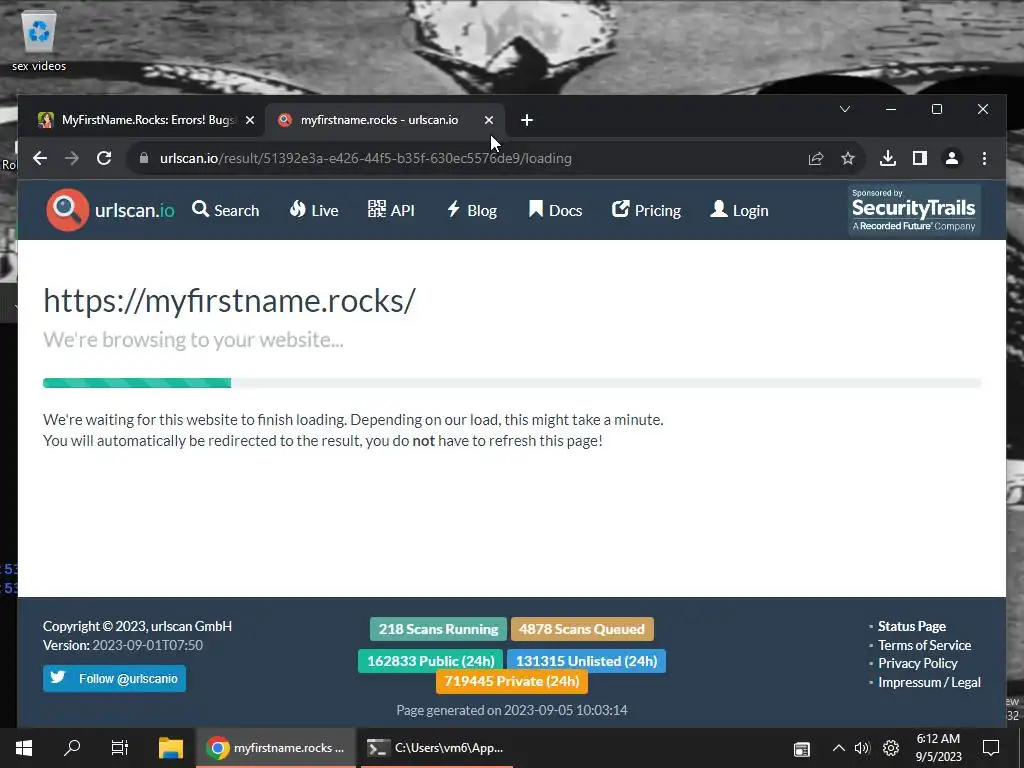This screenshot has height=768, width=1024.
Task: Maximize the Chrome window
Action: (936, 109)
